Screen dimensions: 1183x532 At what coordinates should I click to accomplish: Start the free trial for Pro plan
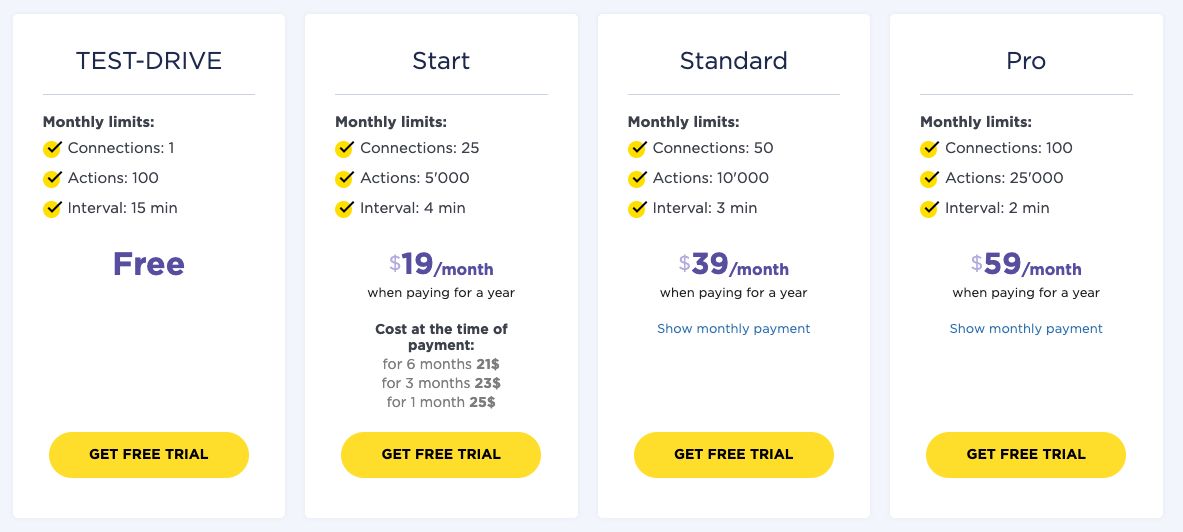click(x=1026, y=455)
